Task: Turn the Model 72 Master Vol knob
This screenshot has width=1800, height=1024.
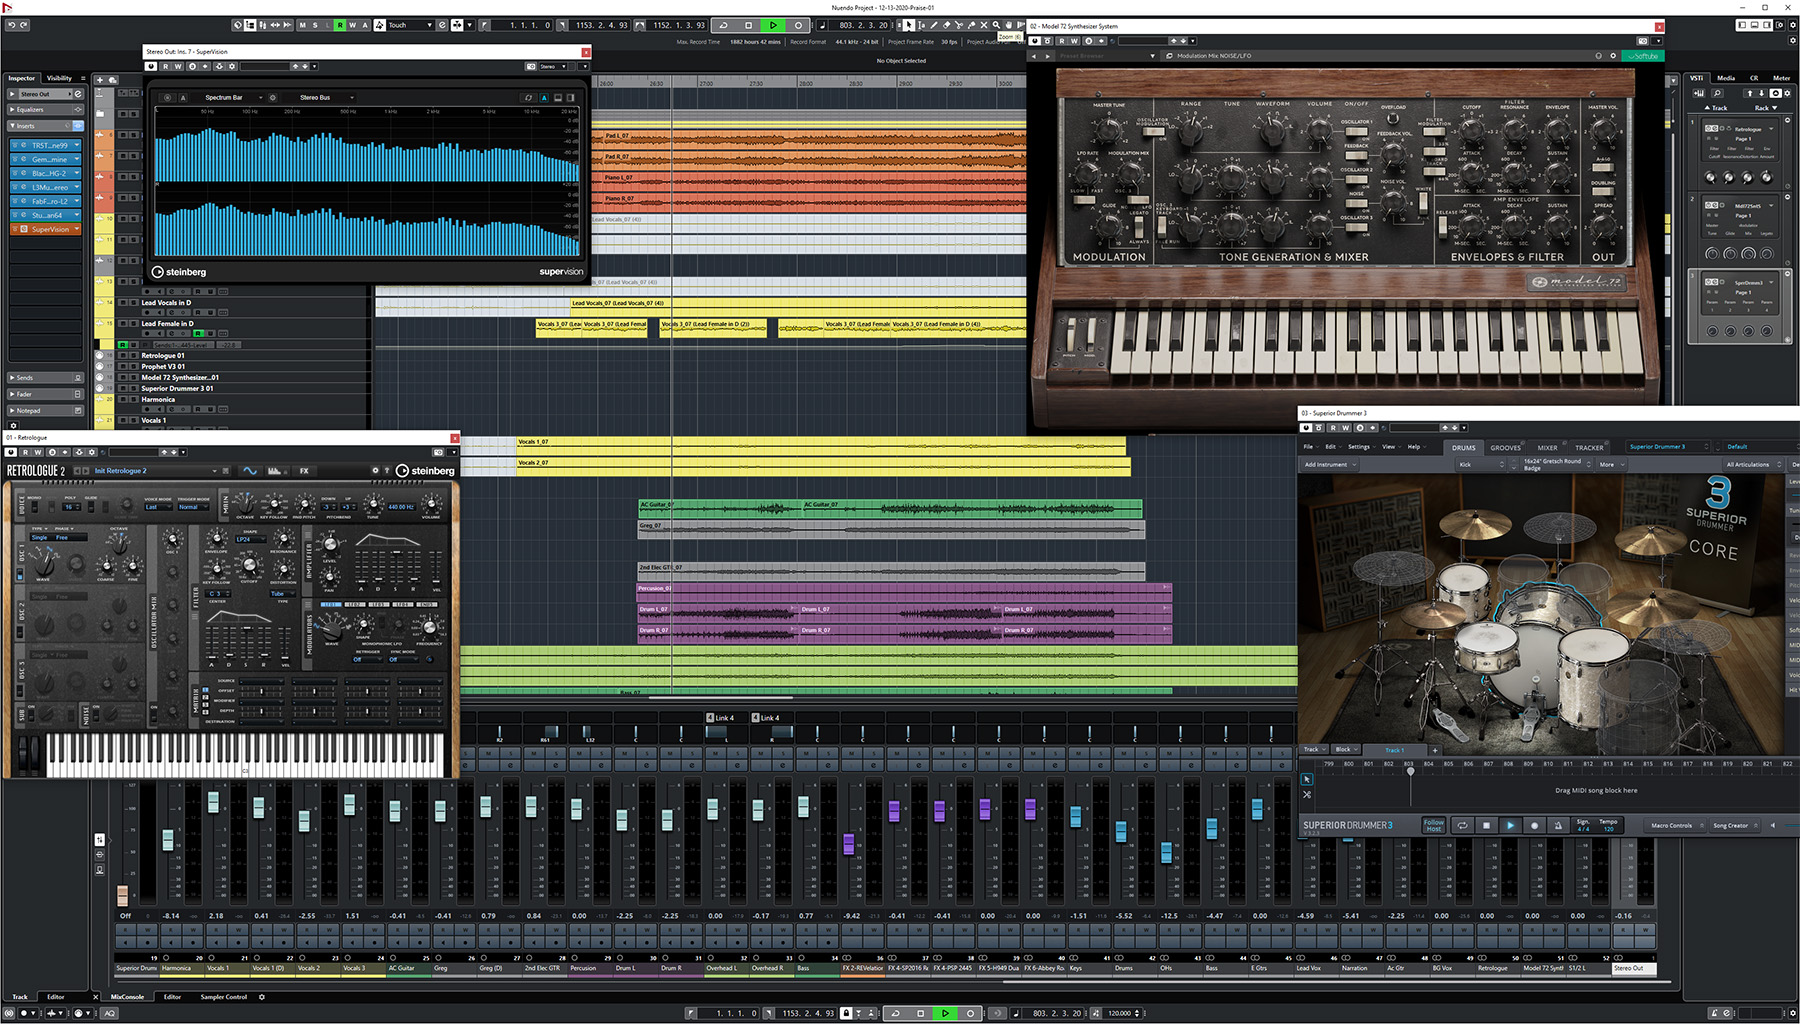Action: coord(1603,131)
